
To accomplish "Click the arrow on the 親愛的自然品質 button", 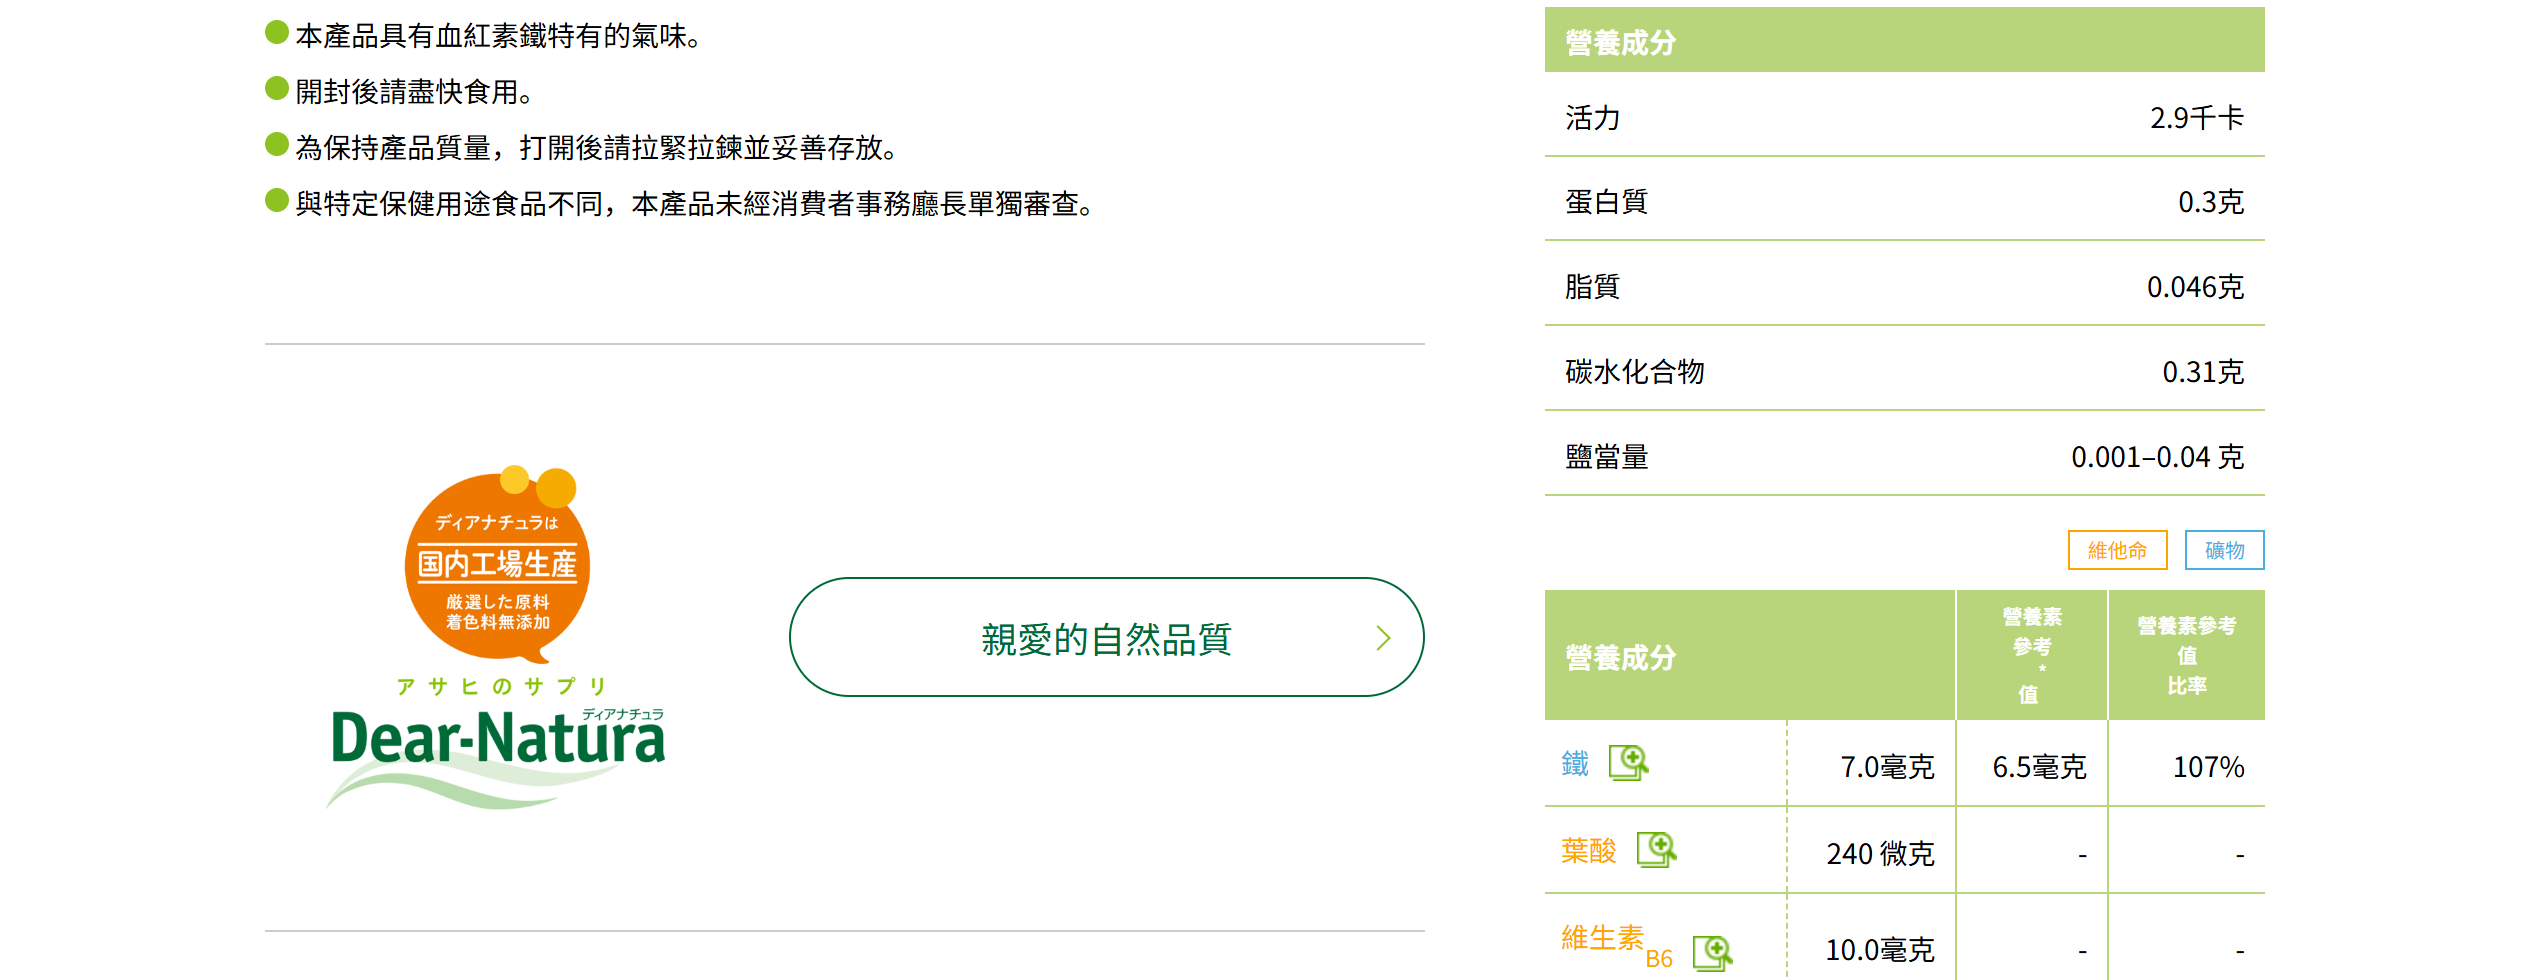I will tap(1383, 638).
